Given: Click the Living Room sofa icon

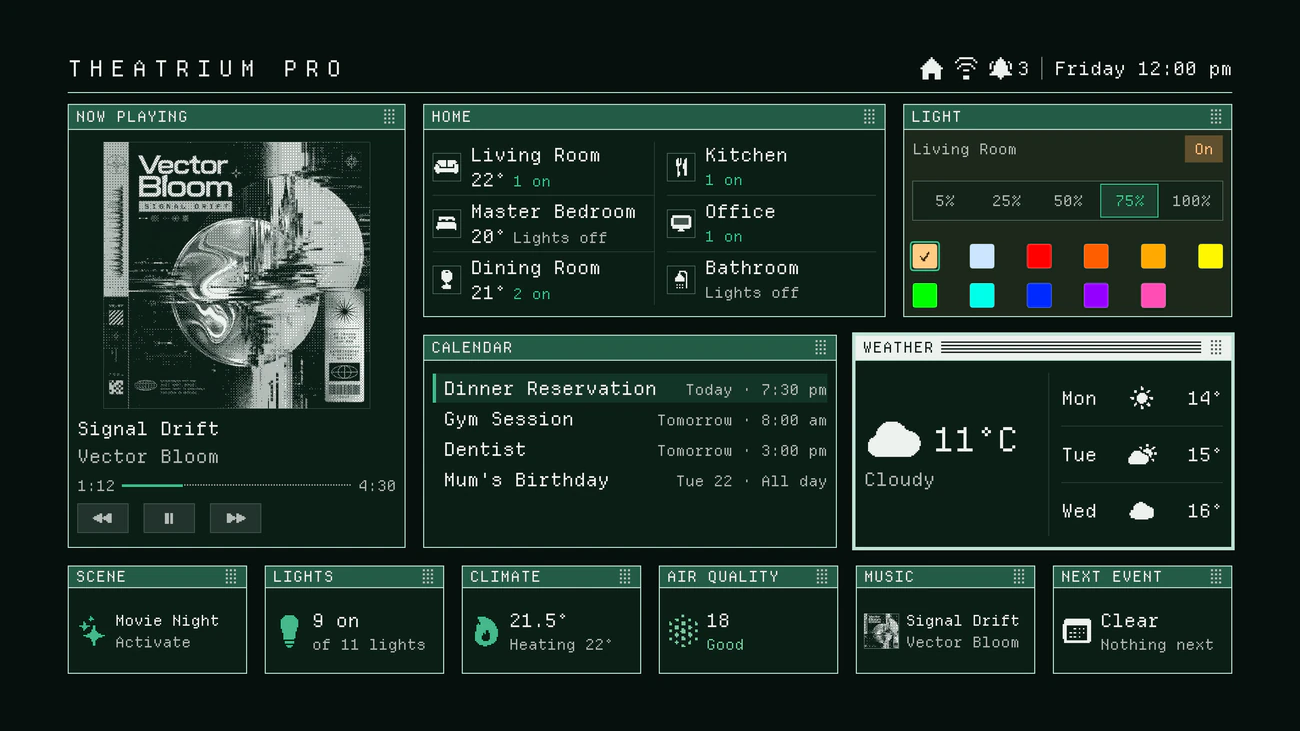Looking at the screenshot, I should click(447, 167).
